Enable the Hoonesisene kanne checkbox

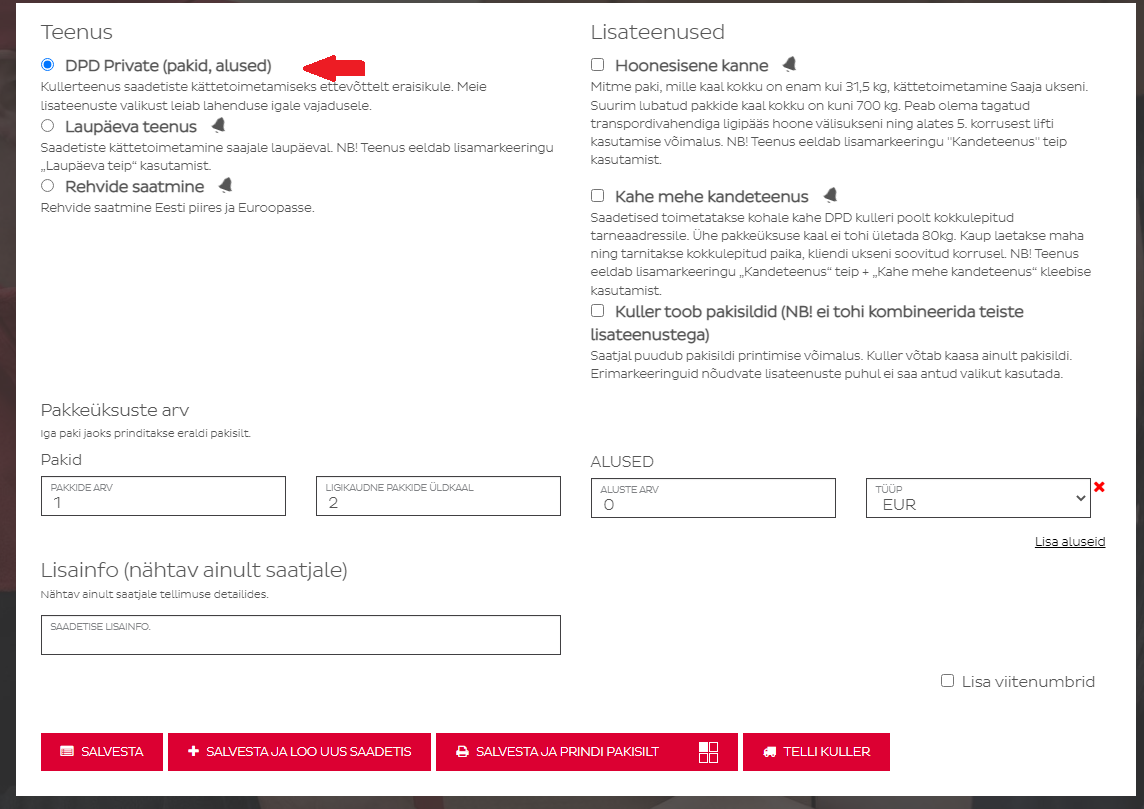598,65
